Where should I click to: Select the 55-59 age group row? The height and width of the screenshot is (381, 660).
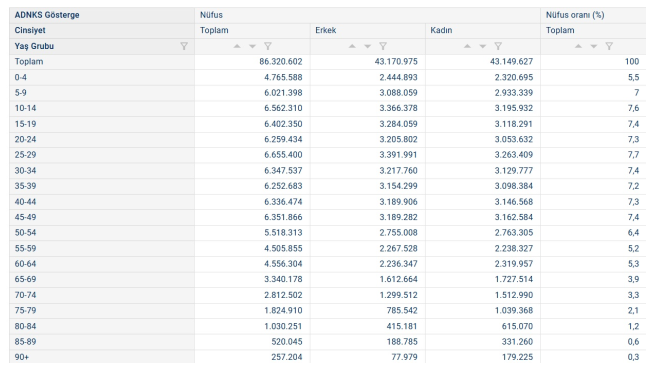pyautogui.click(x=102, y=249)
